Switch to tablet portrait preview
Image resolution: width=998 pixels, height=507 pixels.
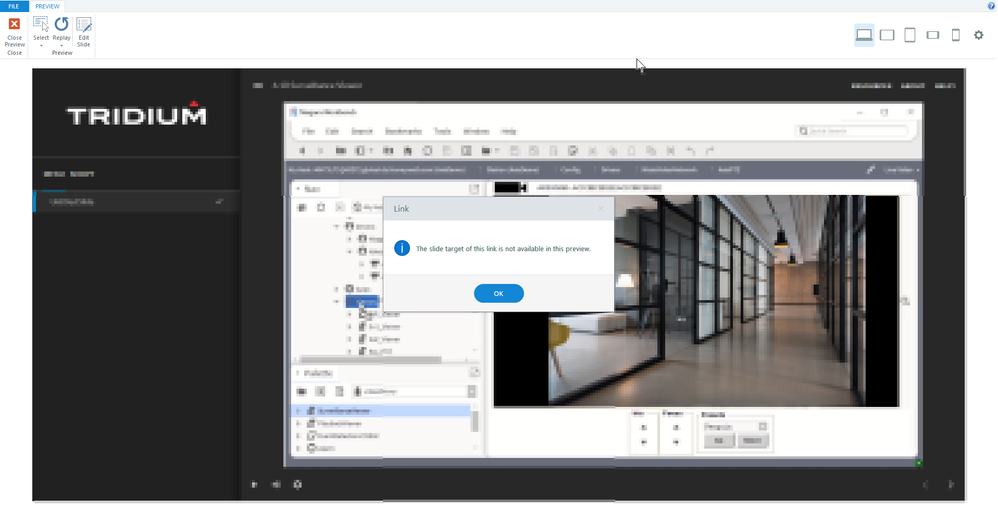(x=910, y=35)
